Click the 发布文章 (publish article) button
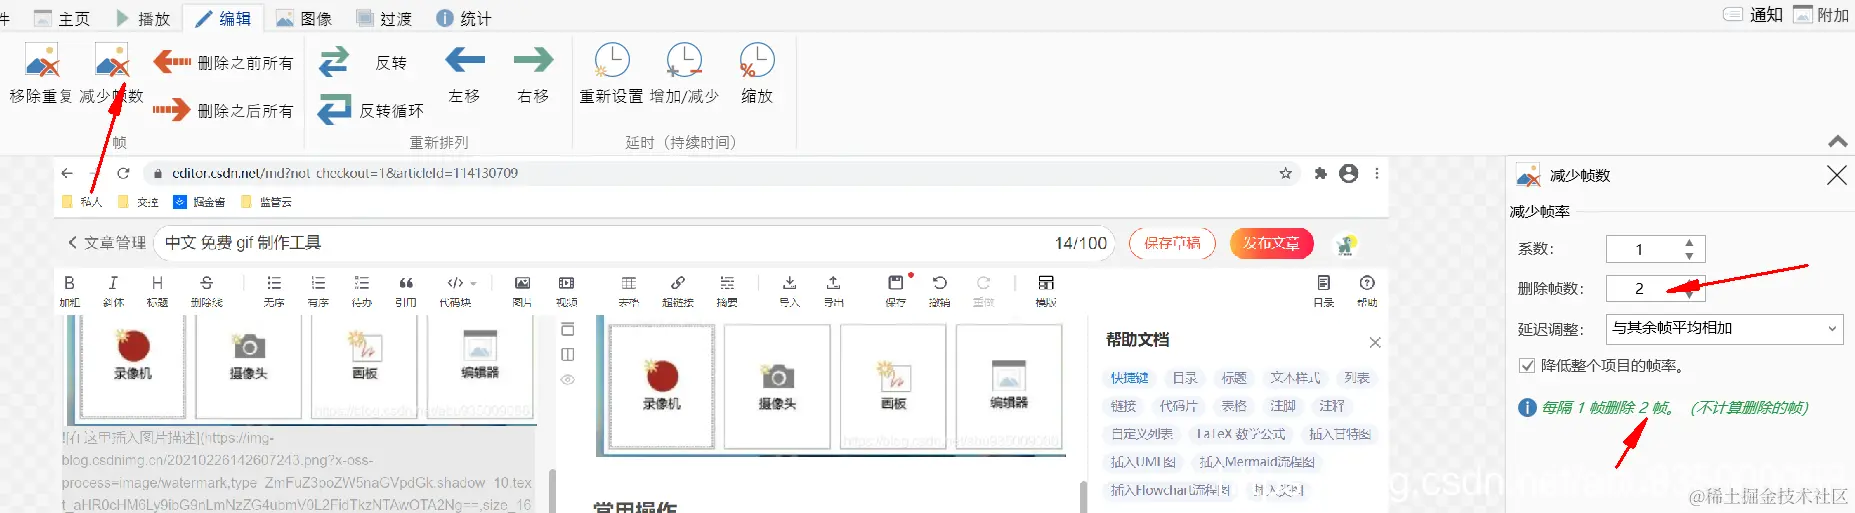Image resolution: width=1855 pixels, height=513 pixels. point(1271,243)
